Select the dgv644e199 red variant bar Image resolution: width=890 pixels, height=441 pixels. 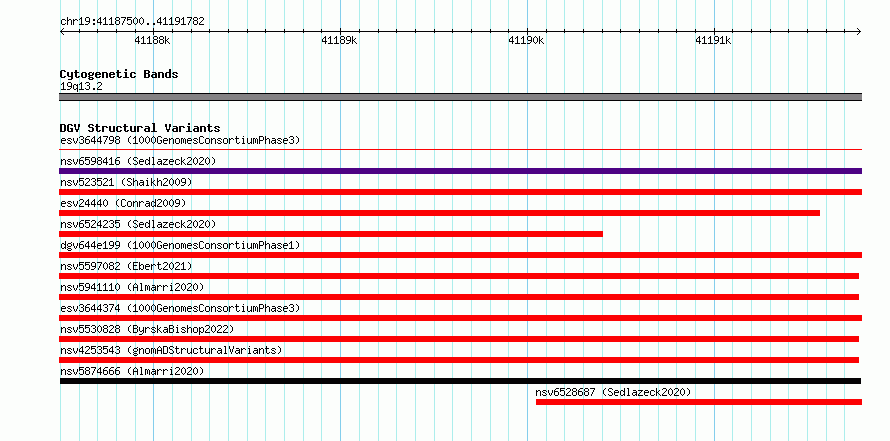(460, 255)
